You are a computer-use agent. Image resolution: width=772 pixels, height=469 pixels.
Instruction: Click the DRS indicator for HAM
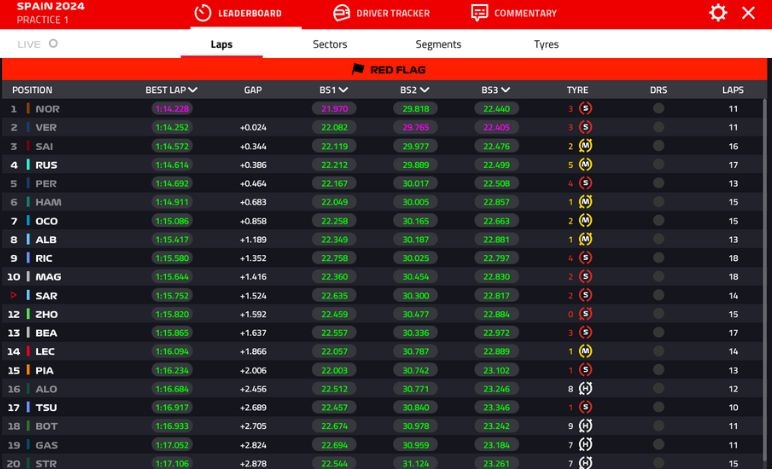[658, 202]
